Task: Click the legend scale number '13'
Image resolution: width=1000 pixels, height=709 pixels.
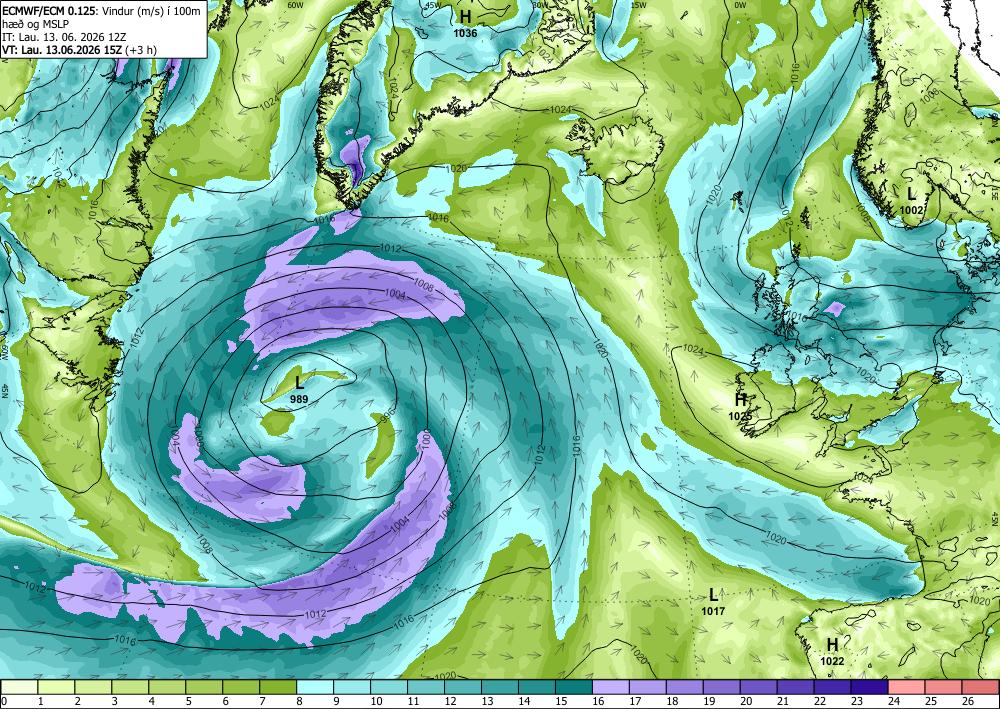Action: tap(488, 702)
